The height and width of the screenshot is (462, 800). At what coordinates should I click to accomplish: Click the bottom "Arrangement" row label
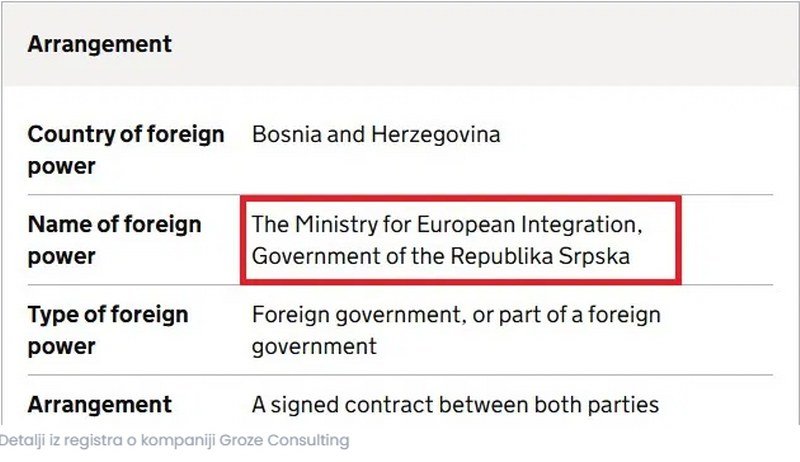[x=99, y=405]
